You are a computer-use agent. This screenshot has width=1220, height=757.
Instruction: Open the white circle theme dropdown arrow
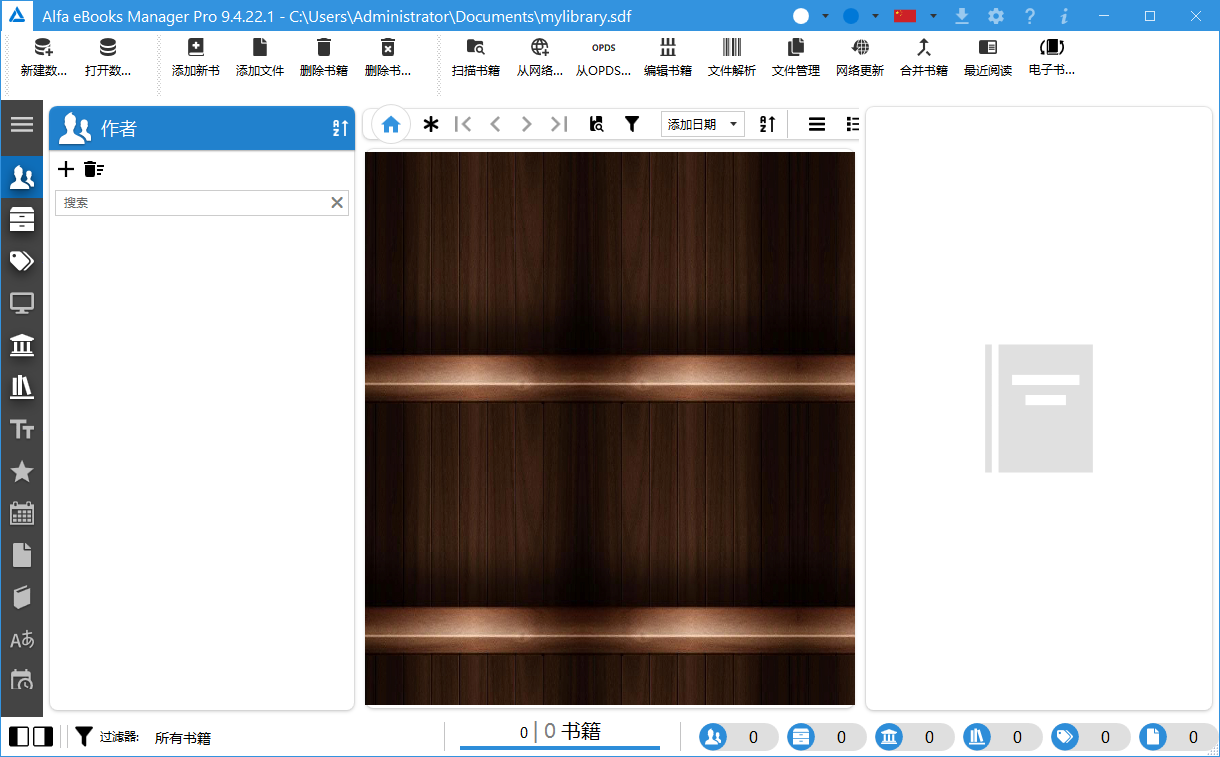[825, 16]
